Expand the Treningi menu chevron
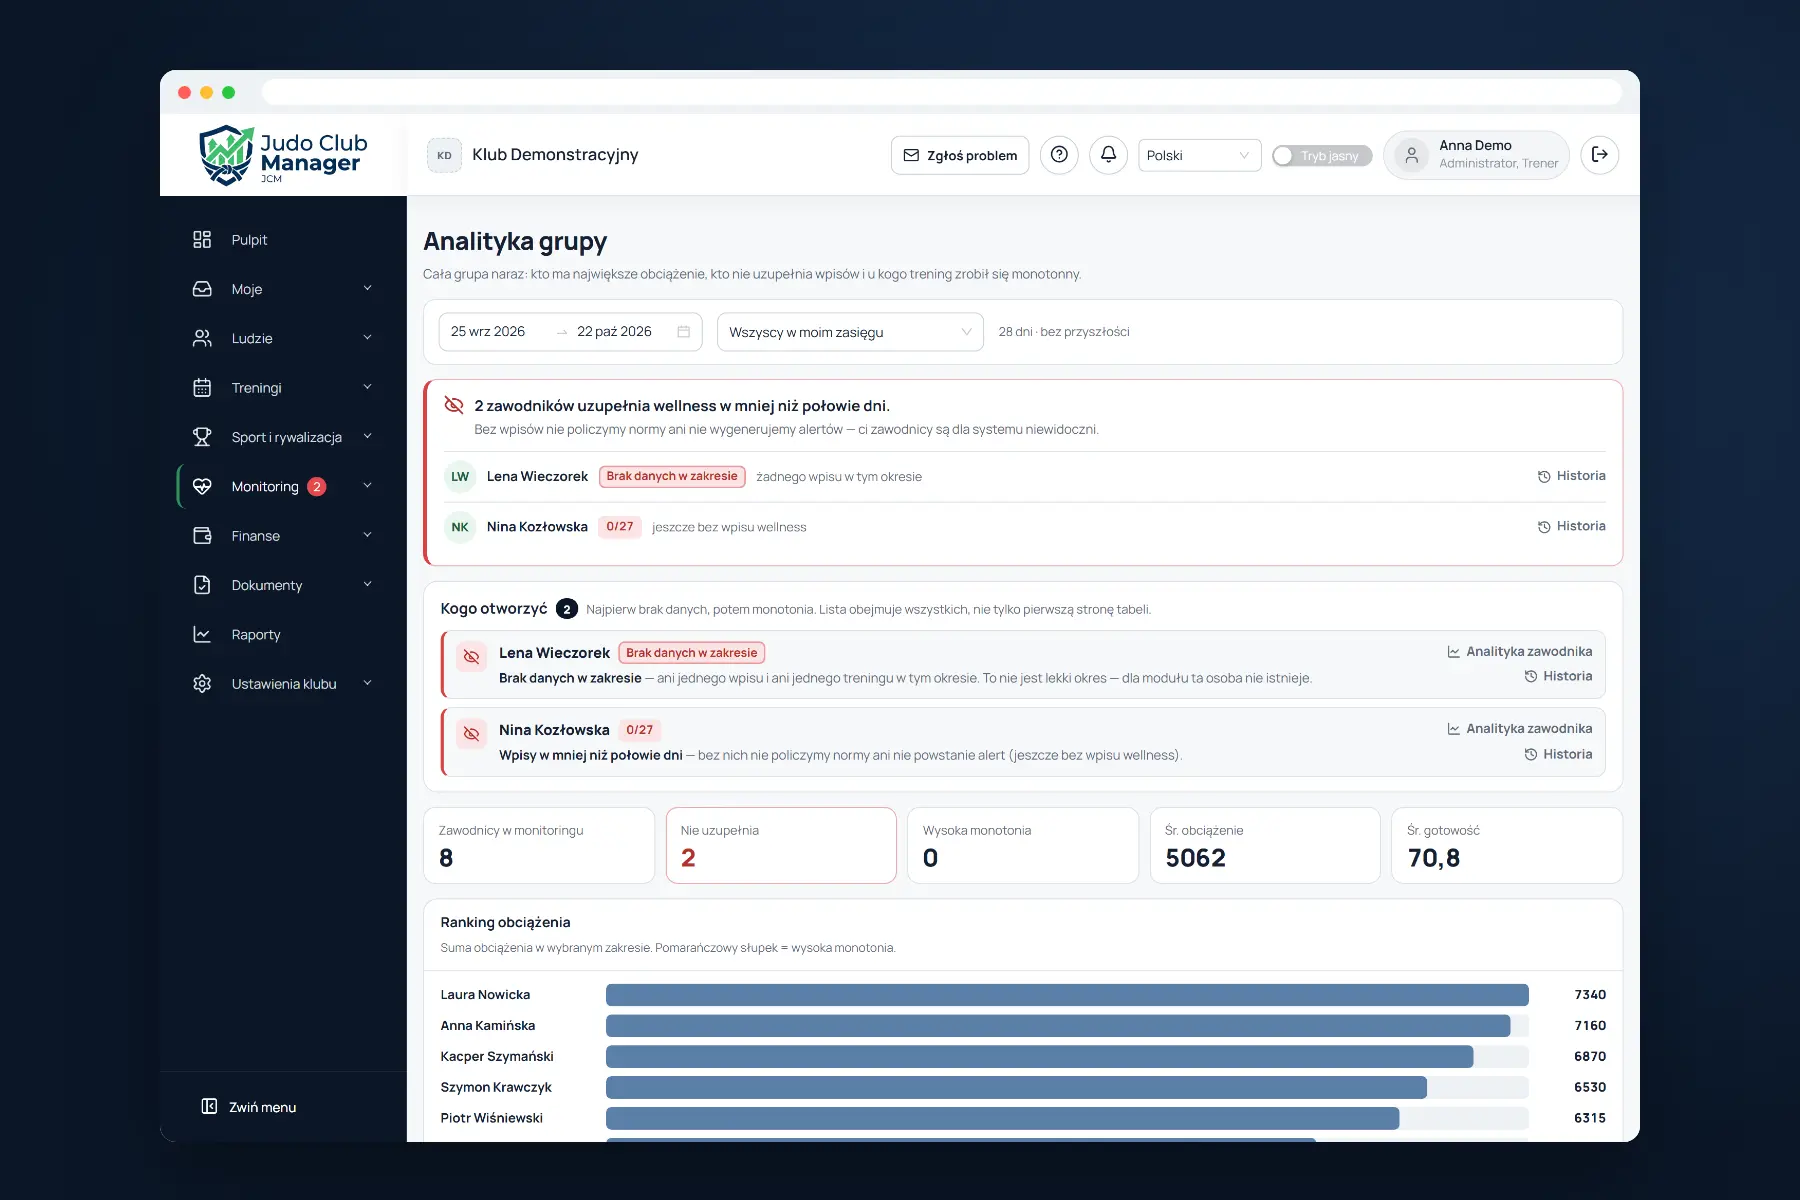The height and width of the screenshot is (1200, 1800). click(x=367, y=388)
